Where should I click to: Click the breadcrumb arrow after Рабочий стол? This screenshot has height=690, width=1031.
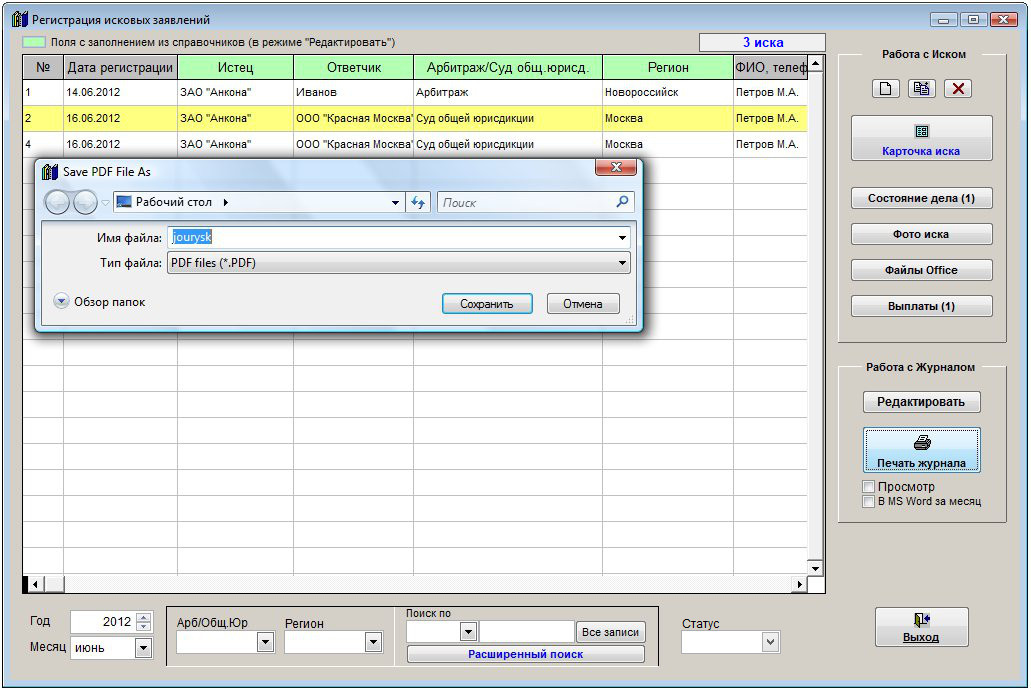tap(226, 203)
